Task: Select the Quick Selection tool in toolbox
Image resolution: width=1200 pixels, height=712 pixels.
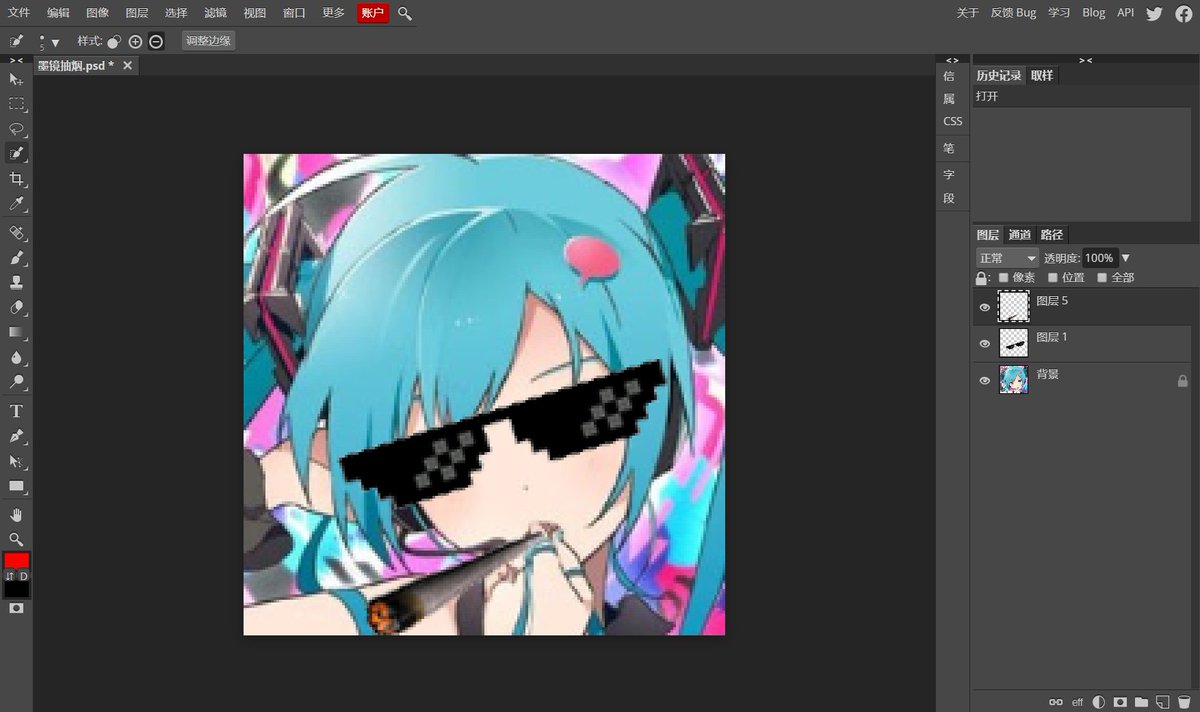Action: 16,154
